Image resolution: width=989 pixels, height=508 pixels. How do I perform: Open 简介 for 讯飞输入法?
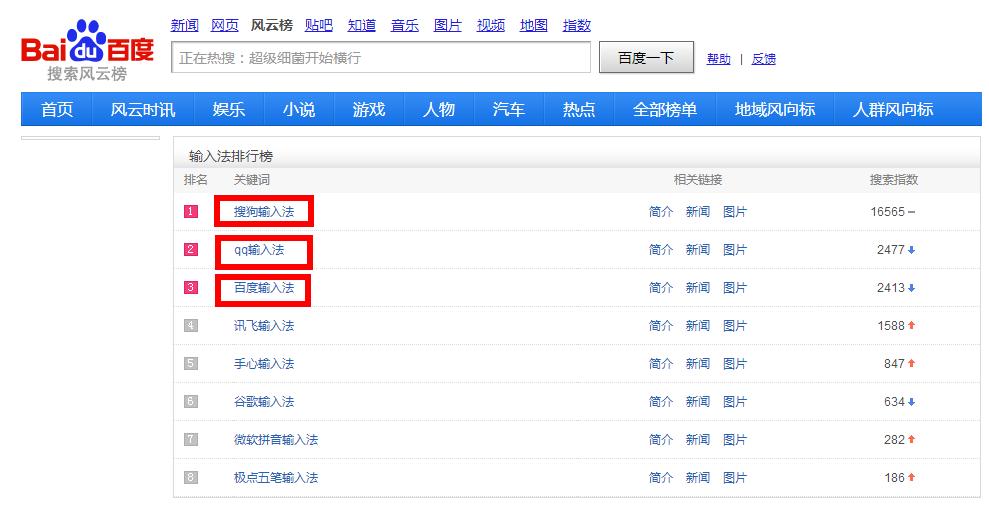(661, 326)
